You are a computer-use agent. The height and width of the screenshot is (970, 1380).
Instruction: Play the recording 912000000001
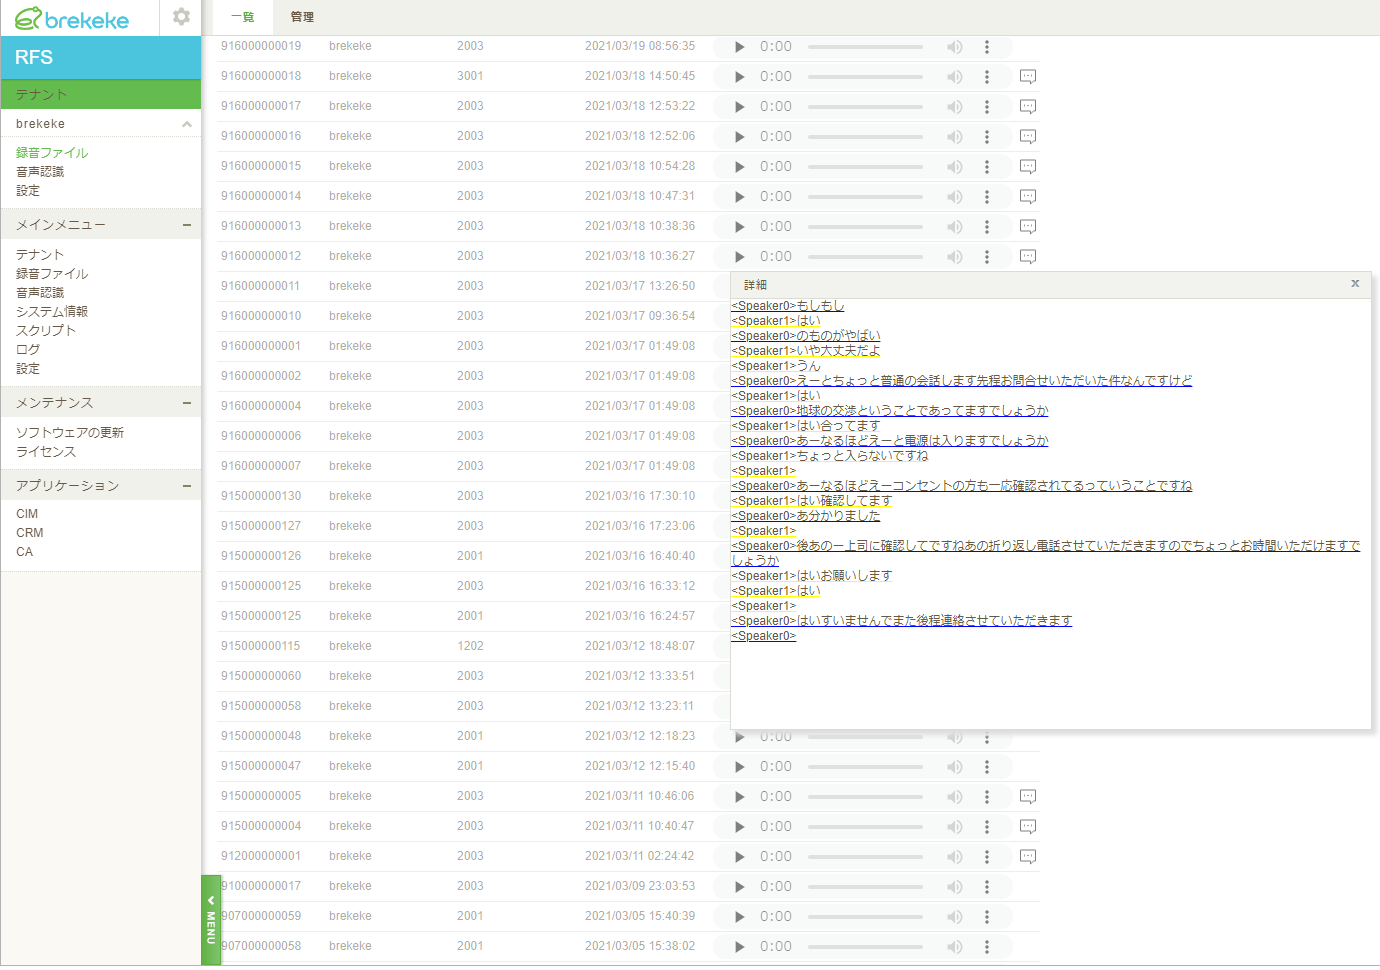click(x=739, y=857)
